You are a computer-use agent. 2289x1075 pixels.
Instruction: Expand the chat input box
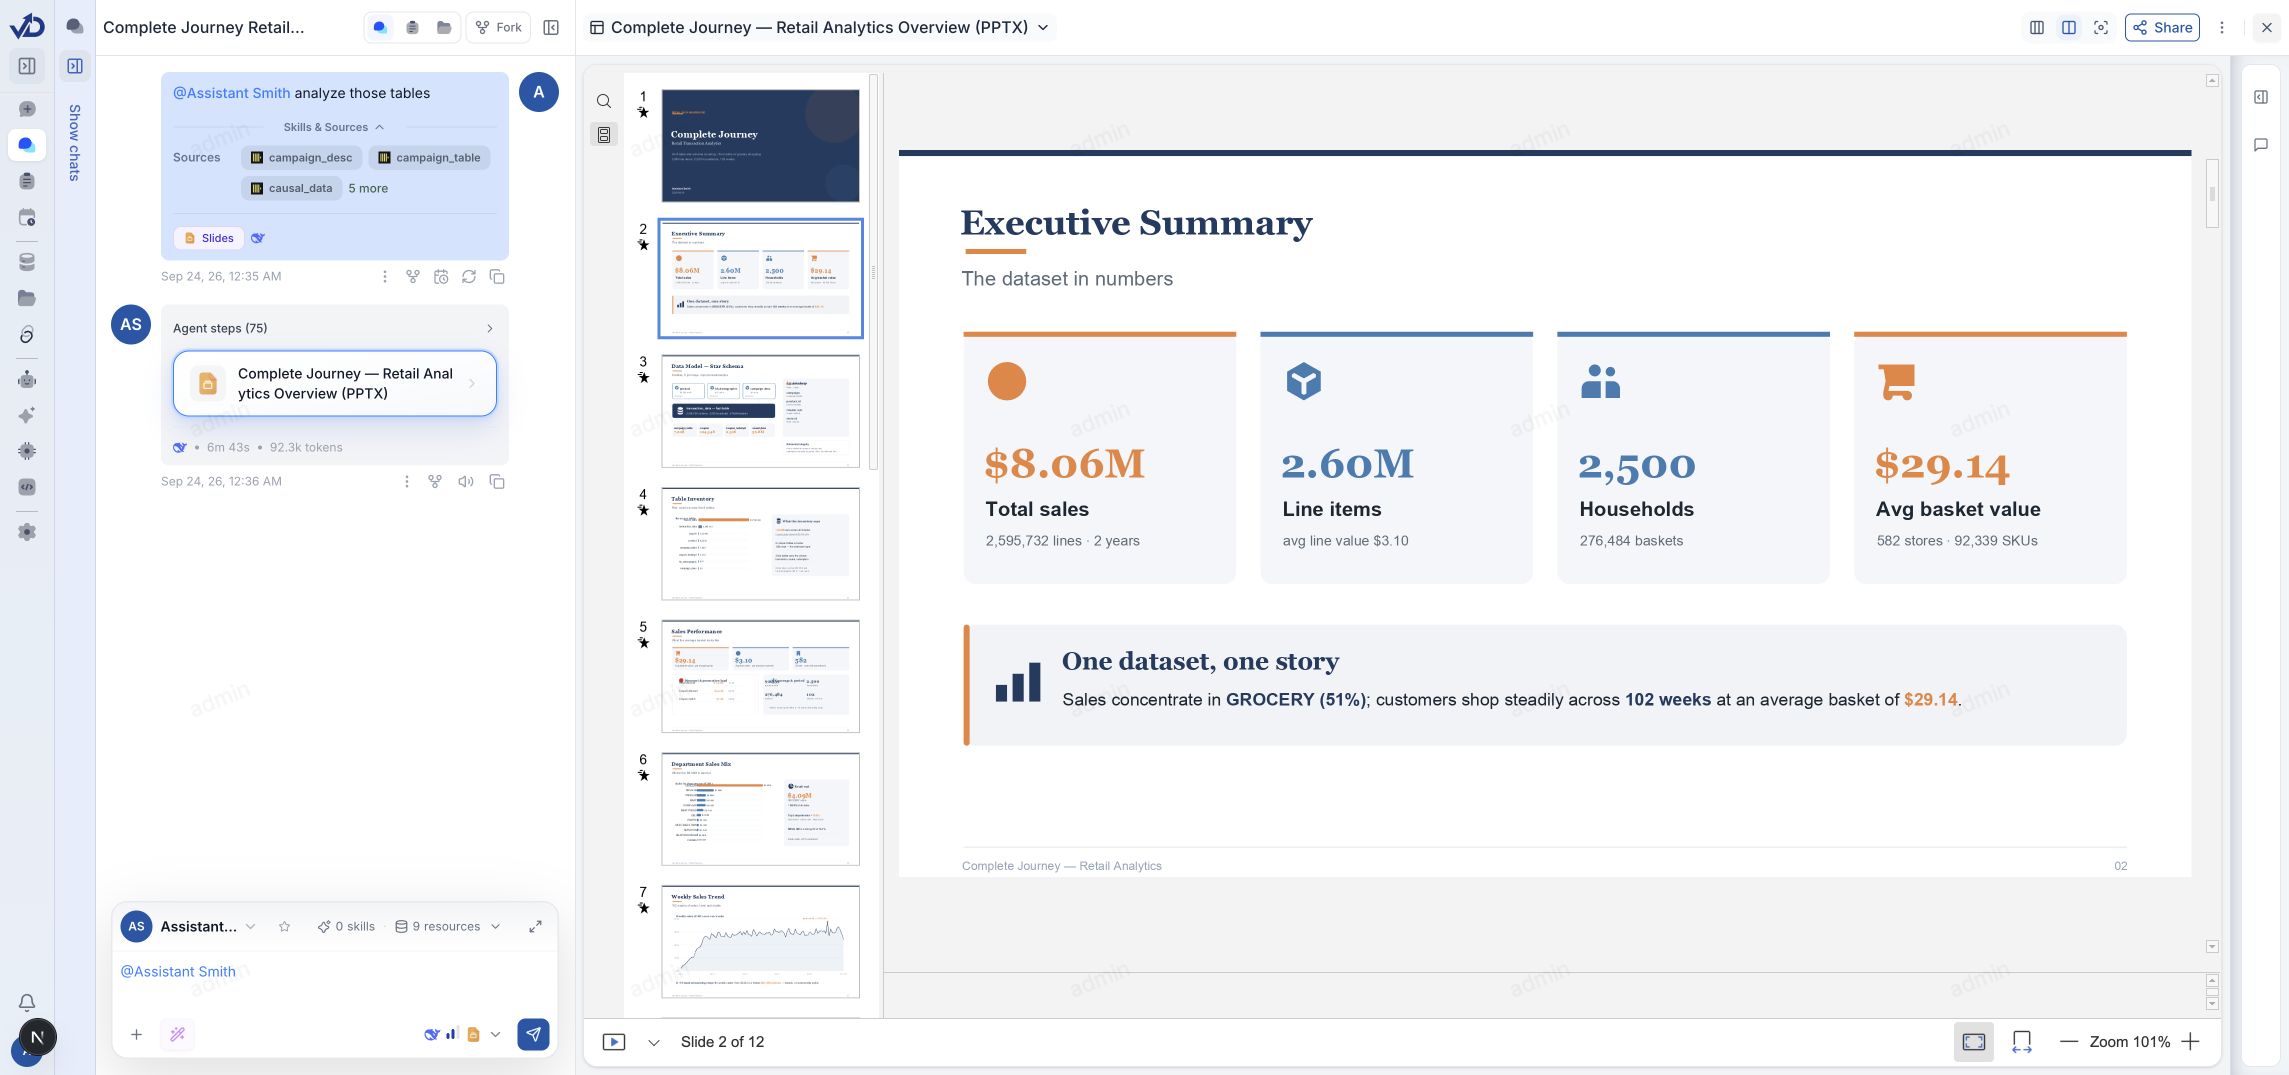535,926
